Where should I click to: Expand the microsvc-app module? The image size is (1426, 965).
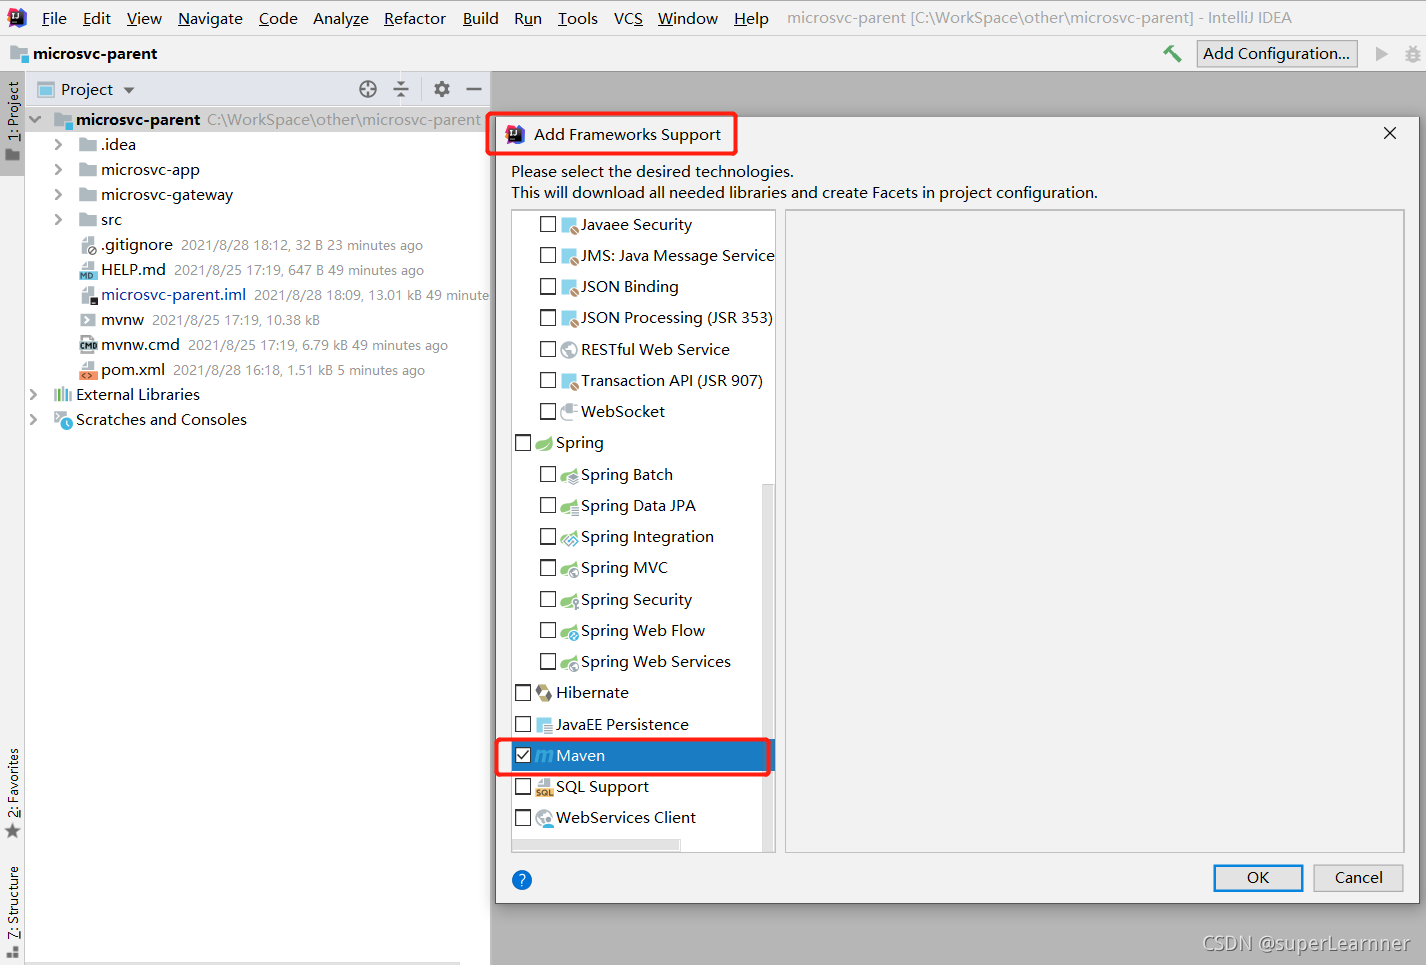click(58, 169)
